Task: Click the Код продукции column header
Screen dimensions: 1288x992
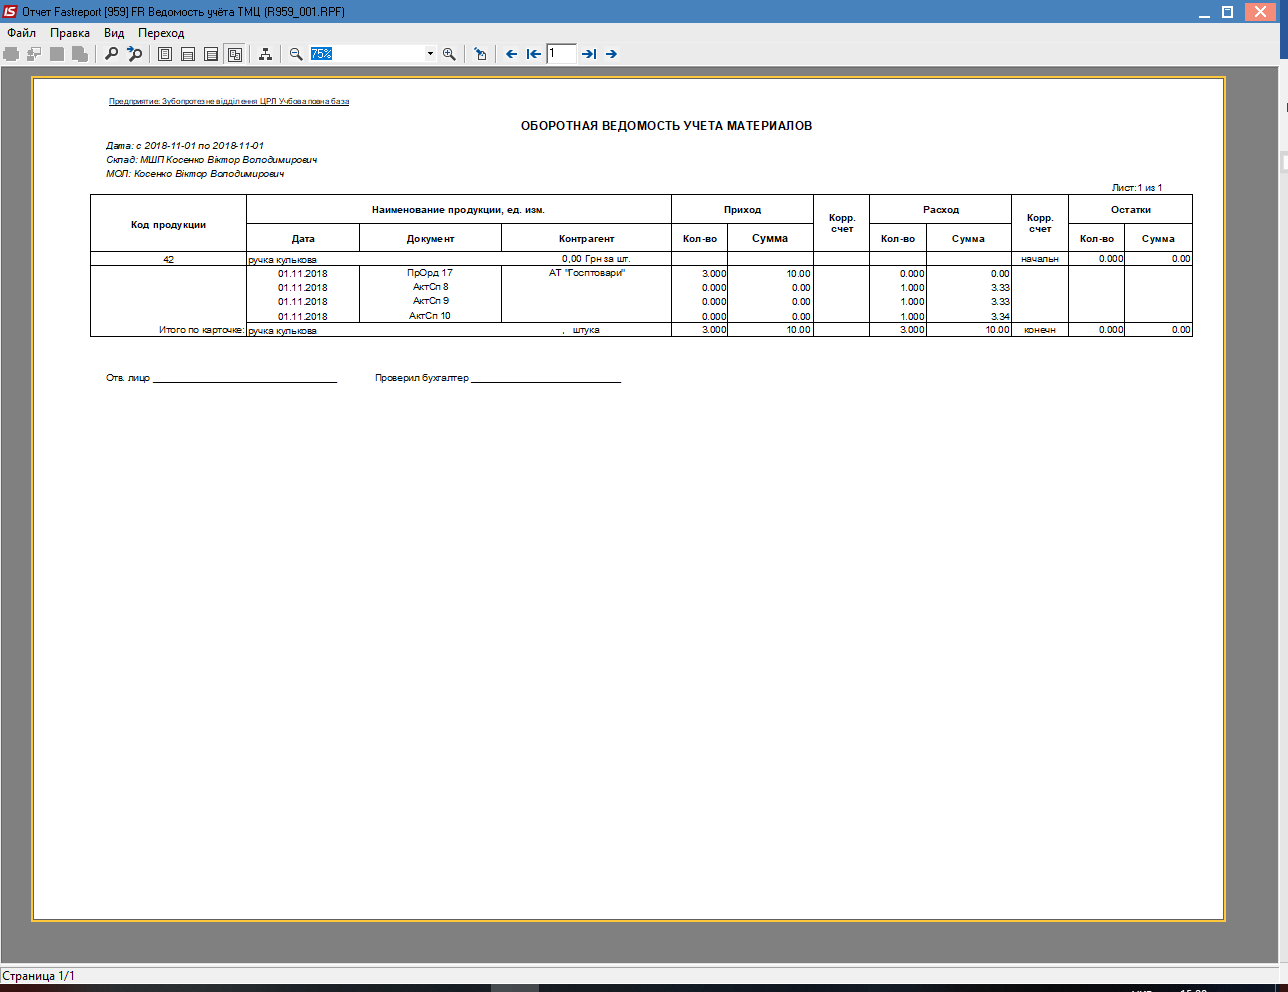Action: [x=168, y=225]
